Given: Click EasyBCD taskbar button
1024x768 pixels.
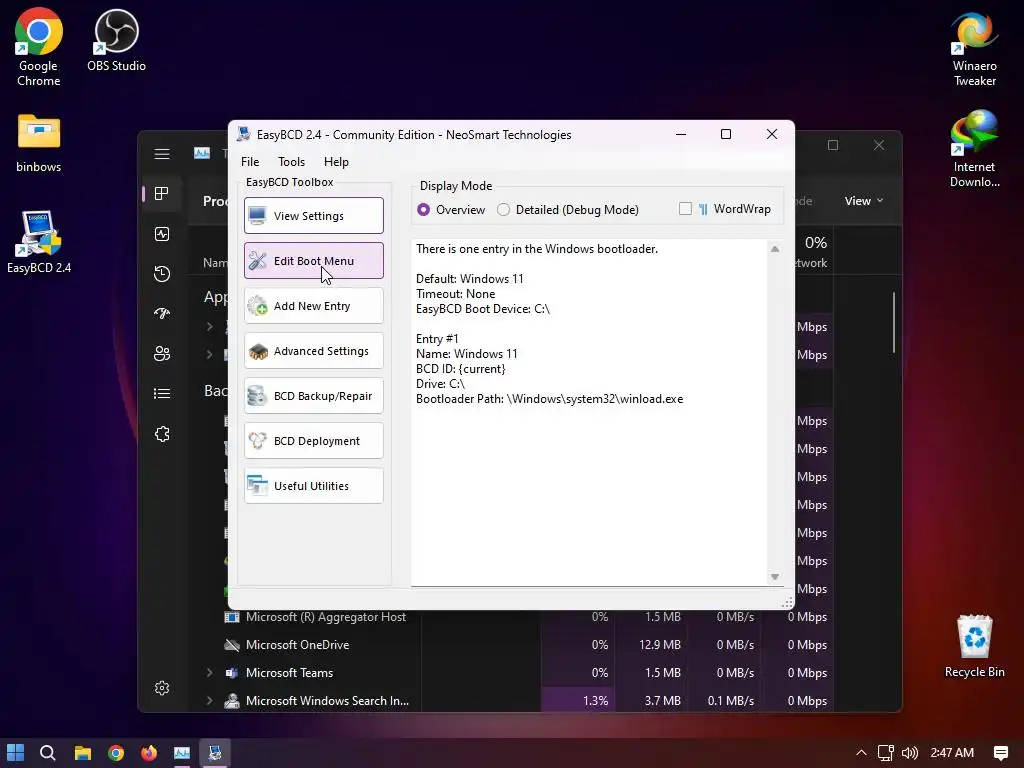Looking at the screenshot, I should [x=215, y=753].
